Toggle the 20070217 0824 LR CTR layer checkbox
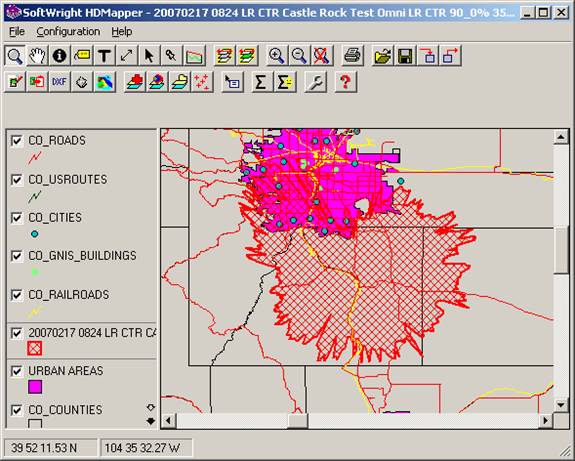This screenshot has height=461, width=575. [x=17, y=333]
